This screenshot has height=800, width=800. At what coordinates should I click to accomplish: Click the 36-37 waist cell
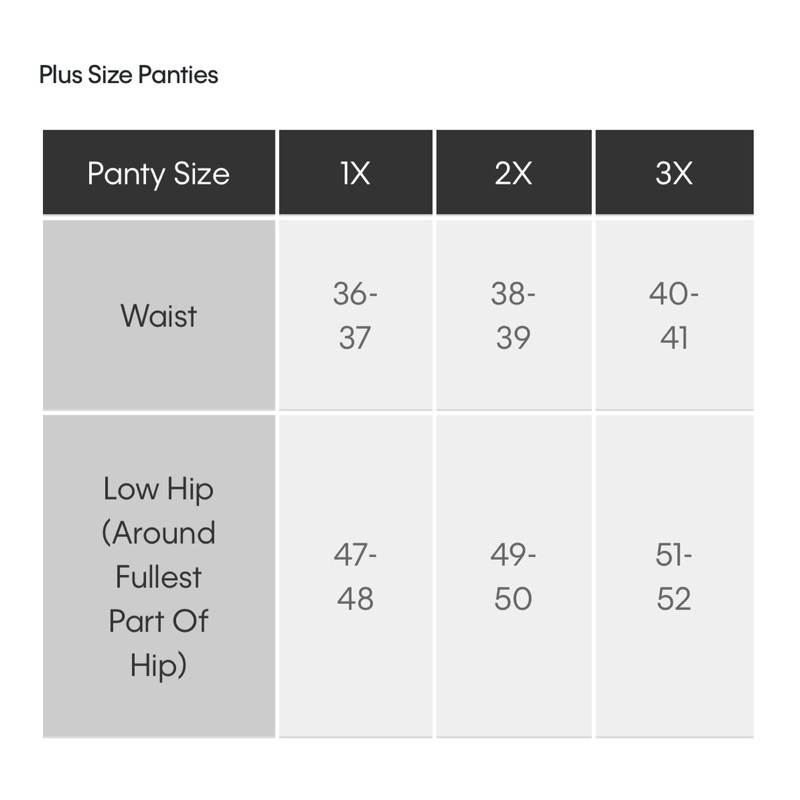tap(356, 315)
